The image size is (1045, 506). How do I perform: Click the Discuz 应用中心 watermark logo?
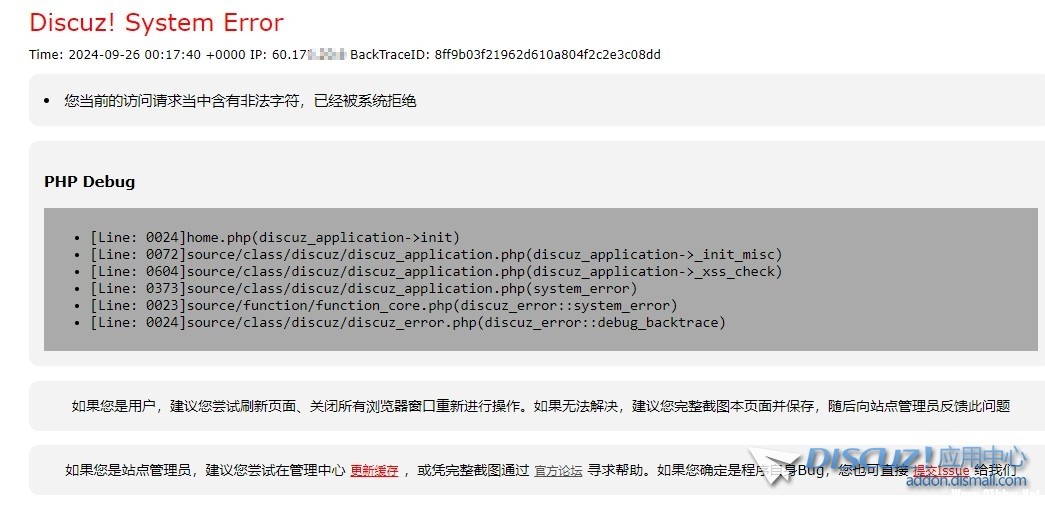pos(916,459)
